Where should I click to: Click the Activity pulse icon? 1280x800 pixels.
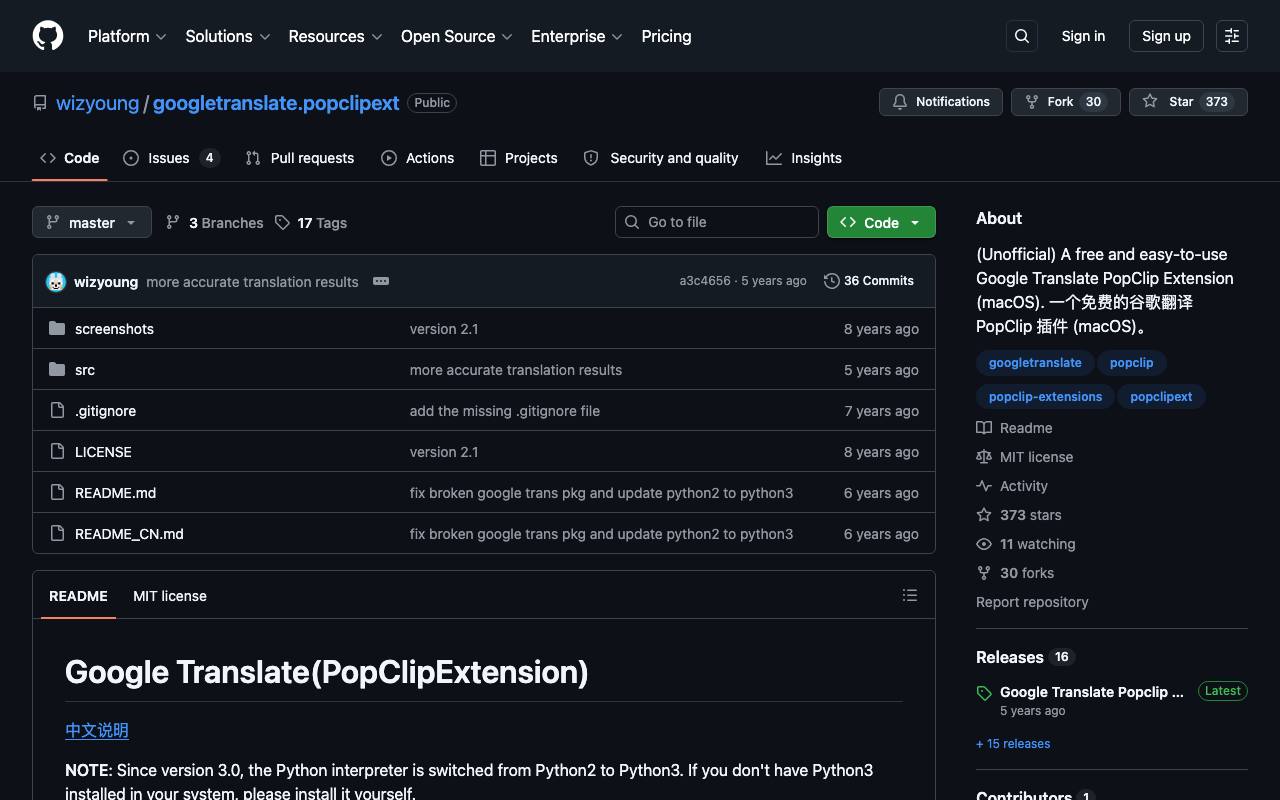pos(984,486)
